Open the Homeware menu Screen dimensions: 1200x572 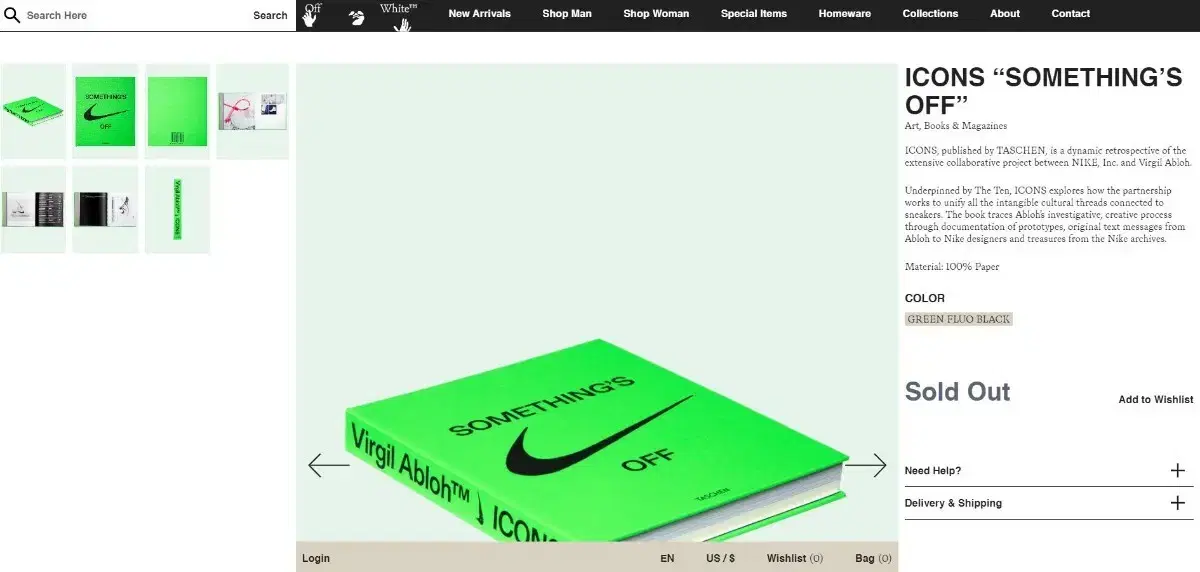click(x=844, y=14)
